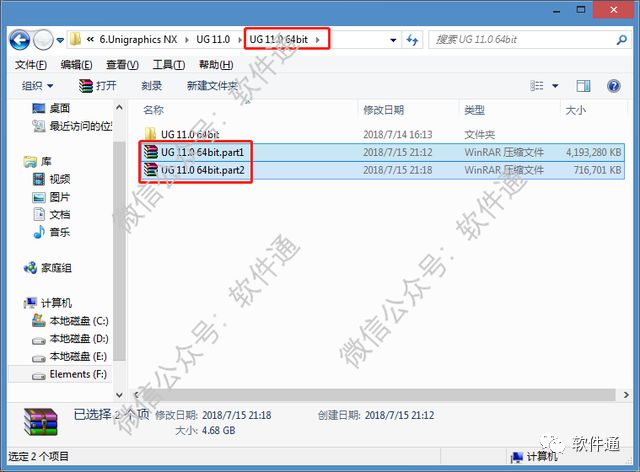Open the 工具(T) menu
This screenshot has width=640, height=472.
point(169,65)
